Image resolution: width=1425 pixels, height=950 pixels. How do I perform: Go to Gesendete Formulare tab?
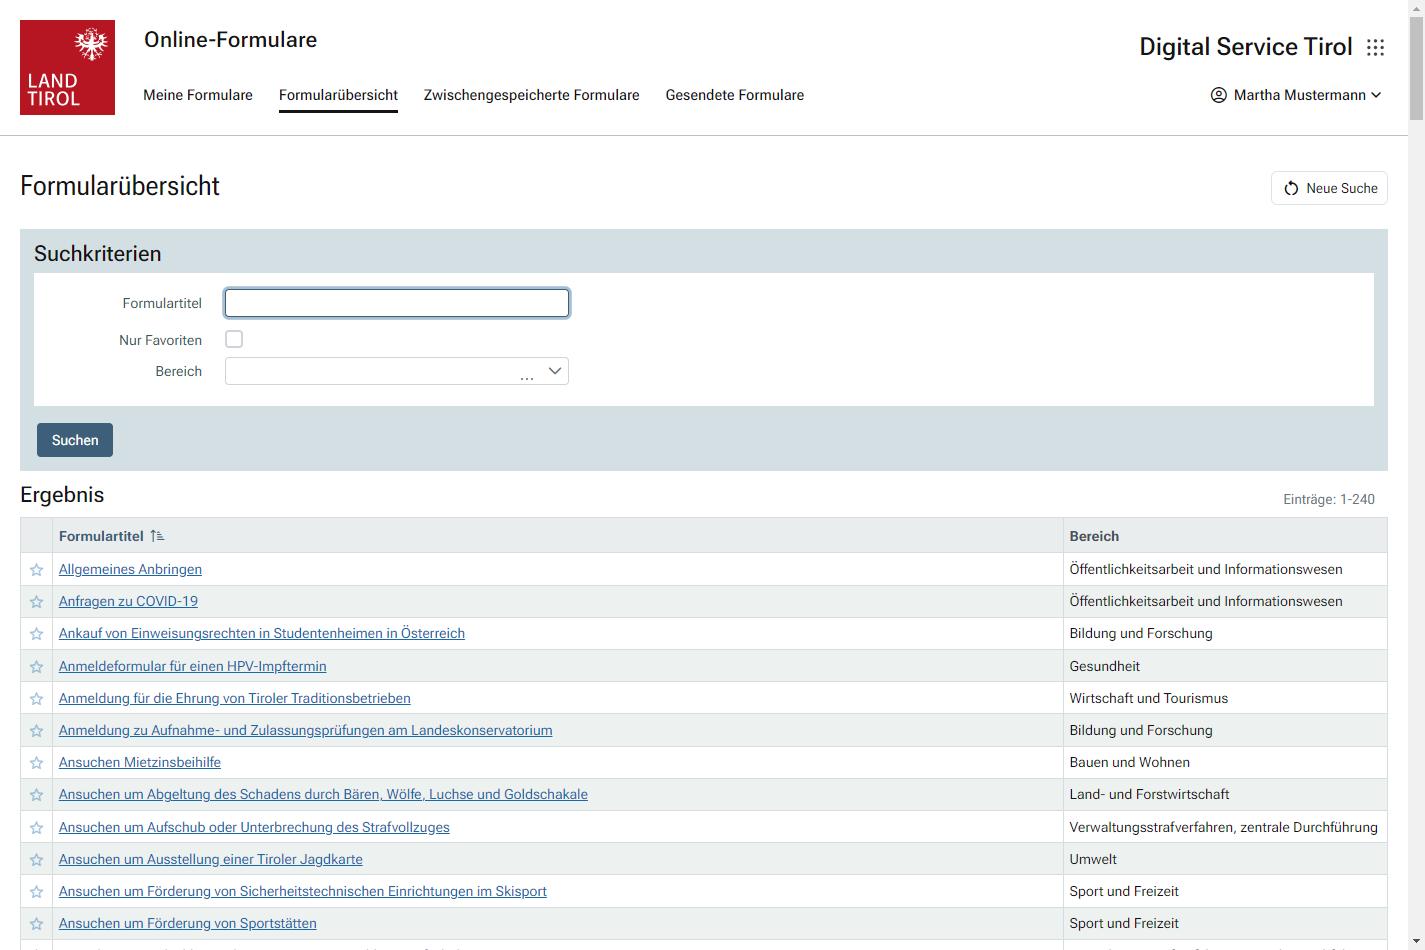click(734, 95)
